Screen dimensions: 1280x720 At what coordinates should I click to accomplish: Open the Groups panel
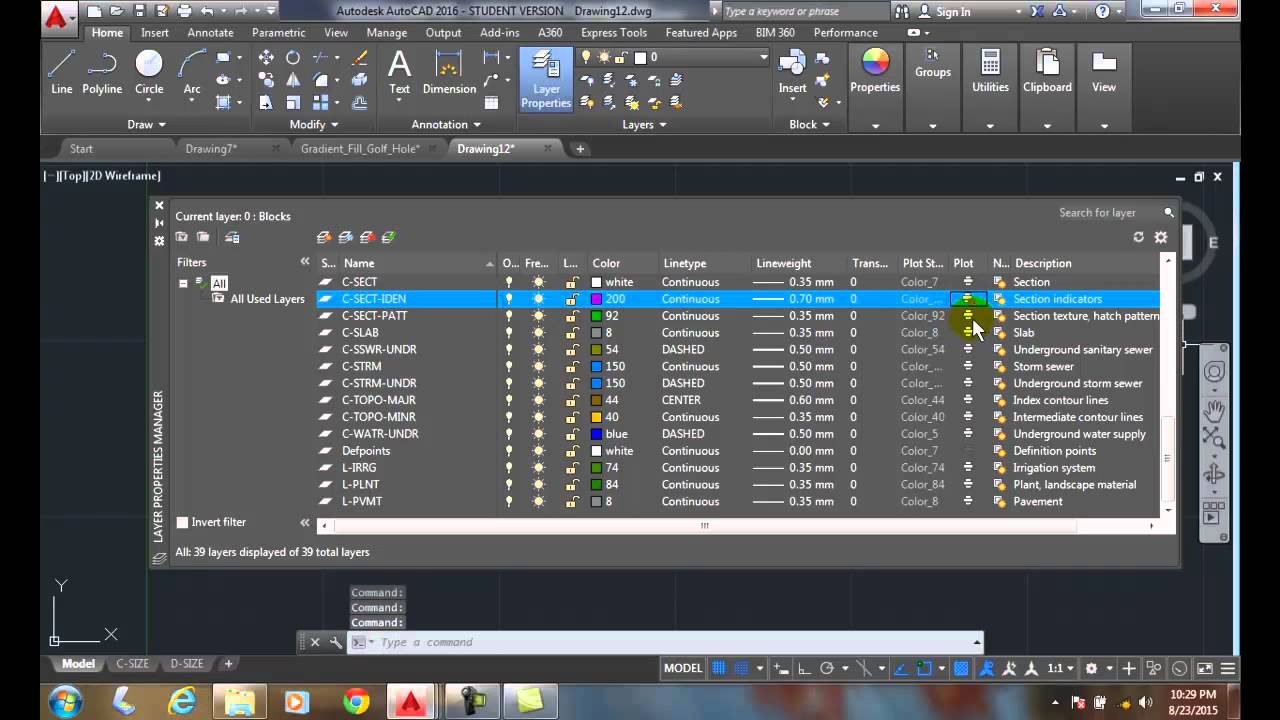[x=932, y=62]
